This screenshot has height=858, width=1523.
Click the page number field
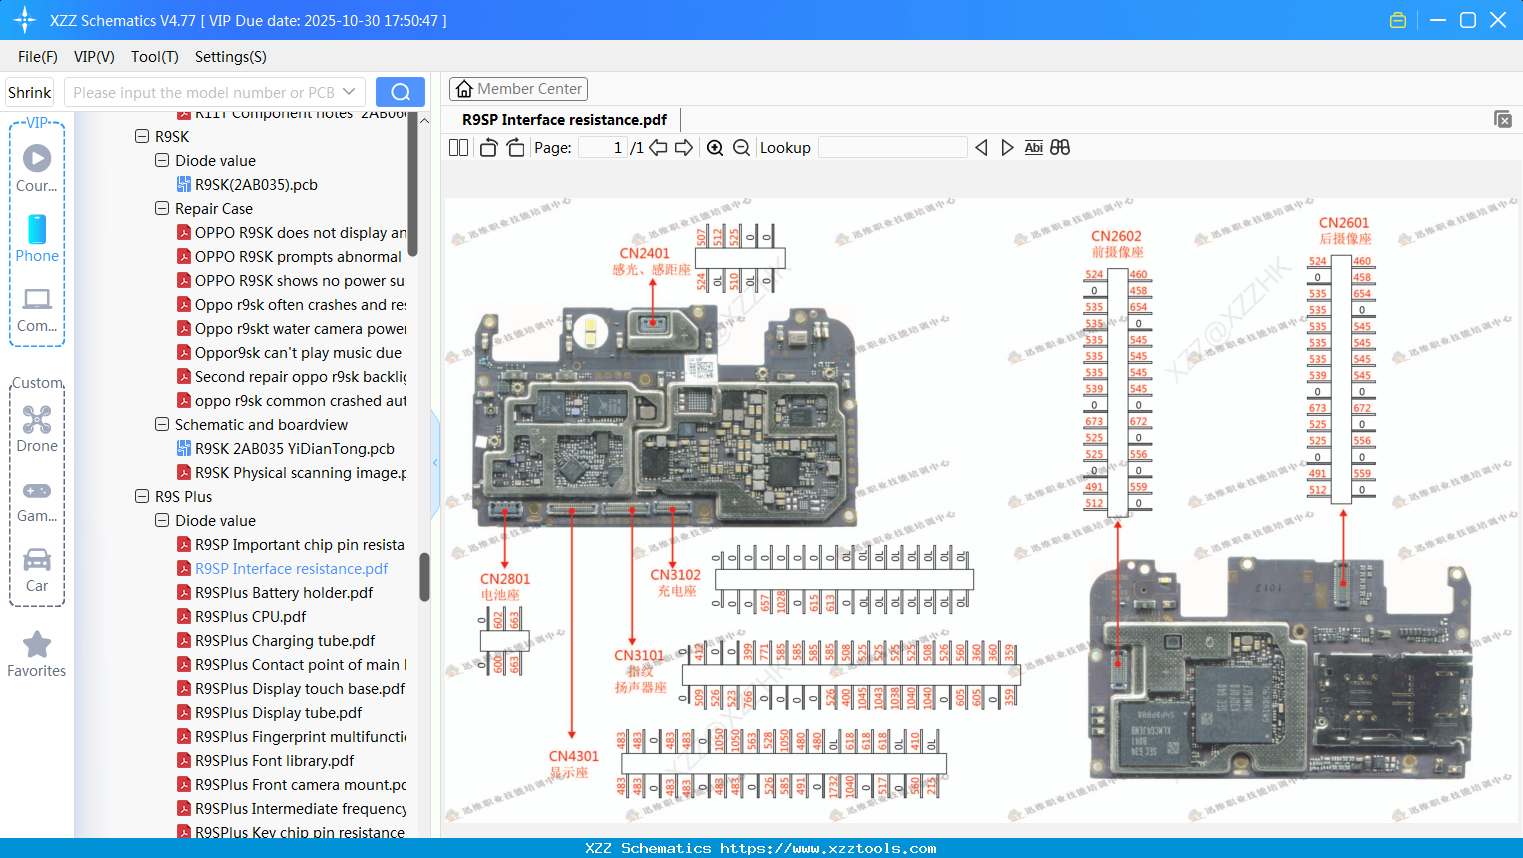603,148
